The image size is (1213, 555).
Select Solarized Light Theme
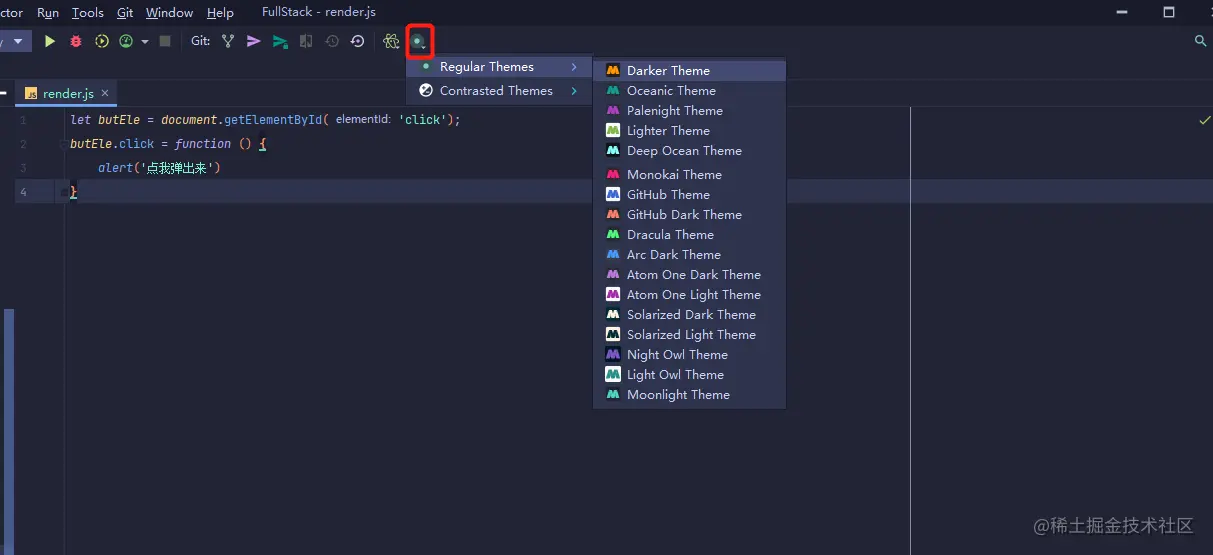[689, 335]
